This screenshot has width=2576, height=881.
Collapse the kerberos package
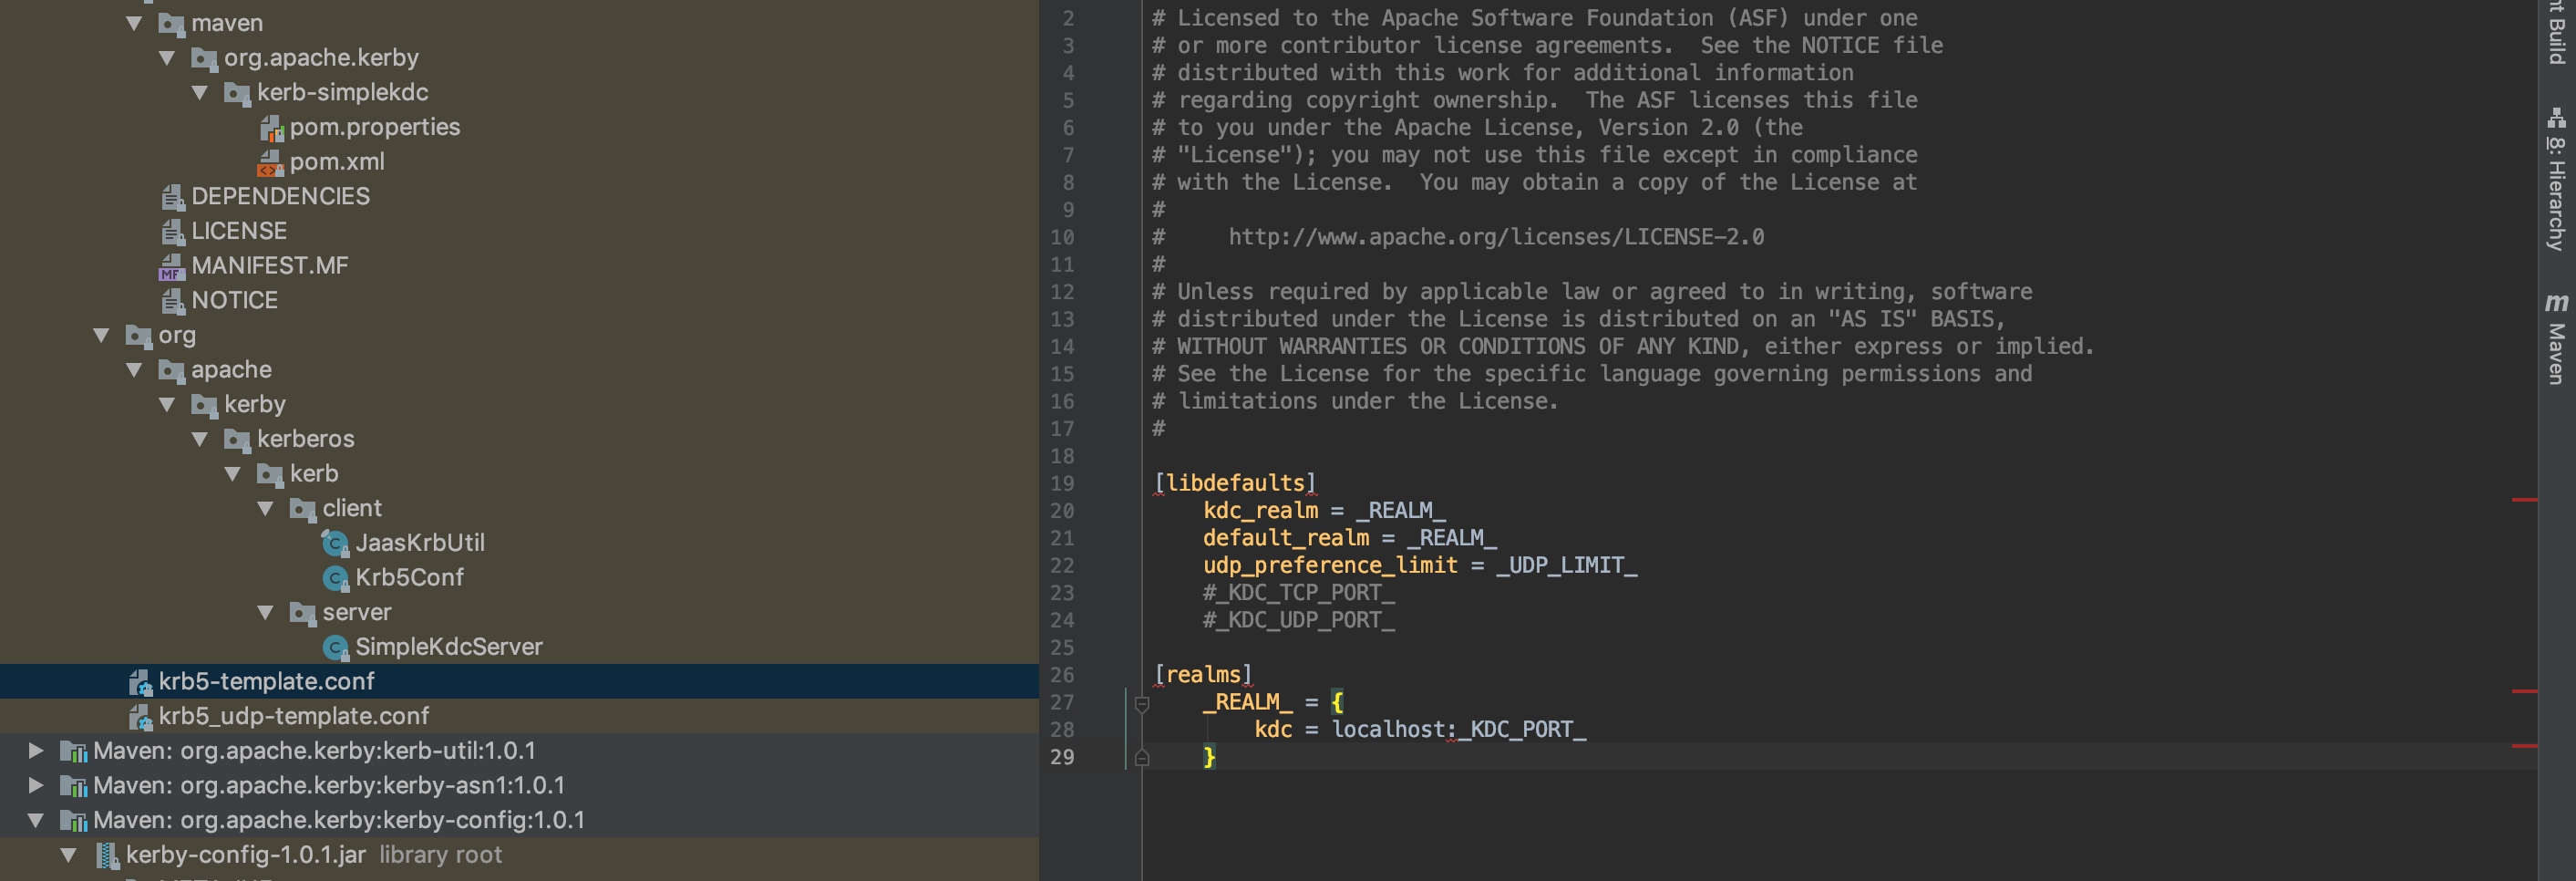click(x=200, y=439)
